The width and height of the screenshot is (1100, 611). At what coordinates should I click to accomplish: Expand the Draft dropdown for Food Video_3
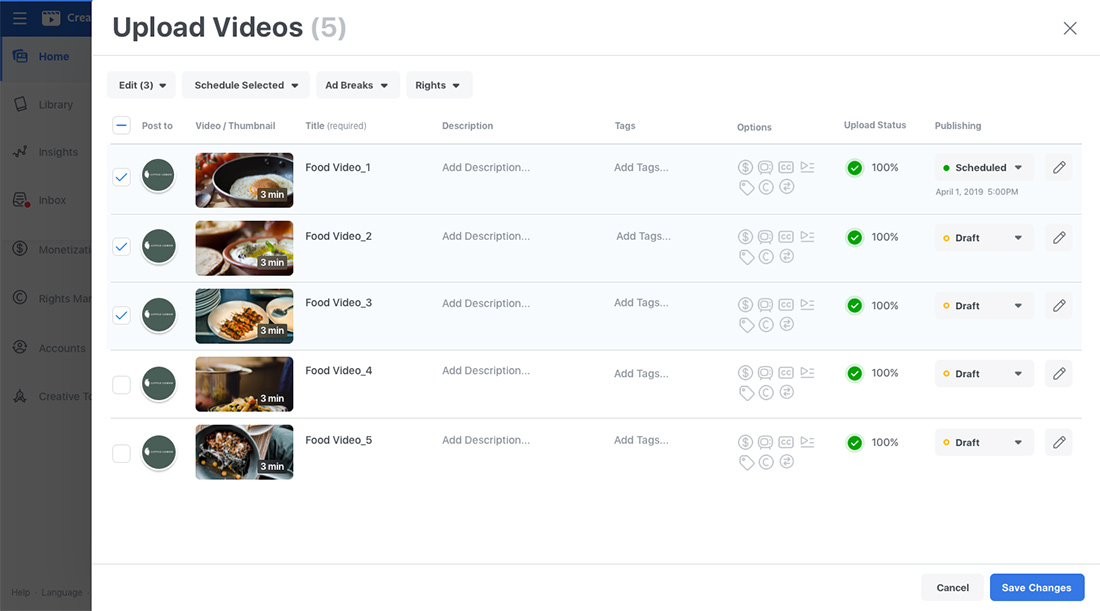(x=984, y=306)
